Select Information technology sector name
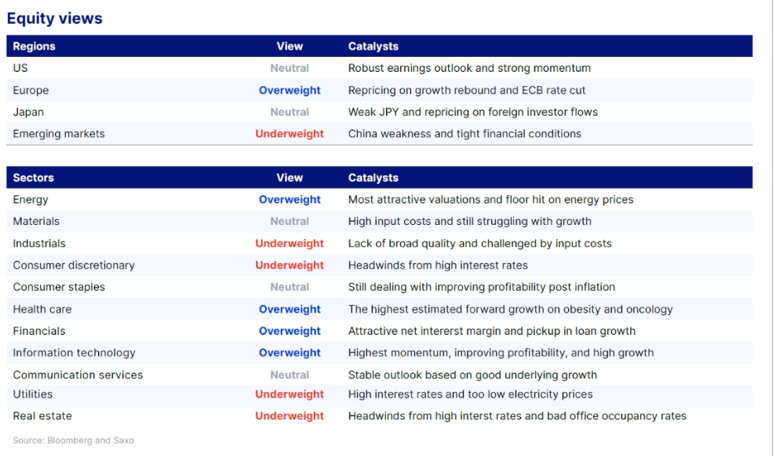This screenshot has height=456, width=774. click(74, 353)
